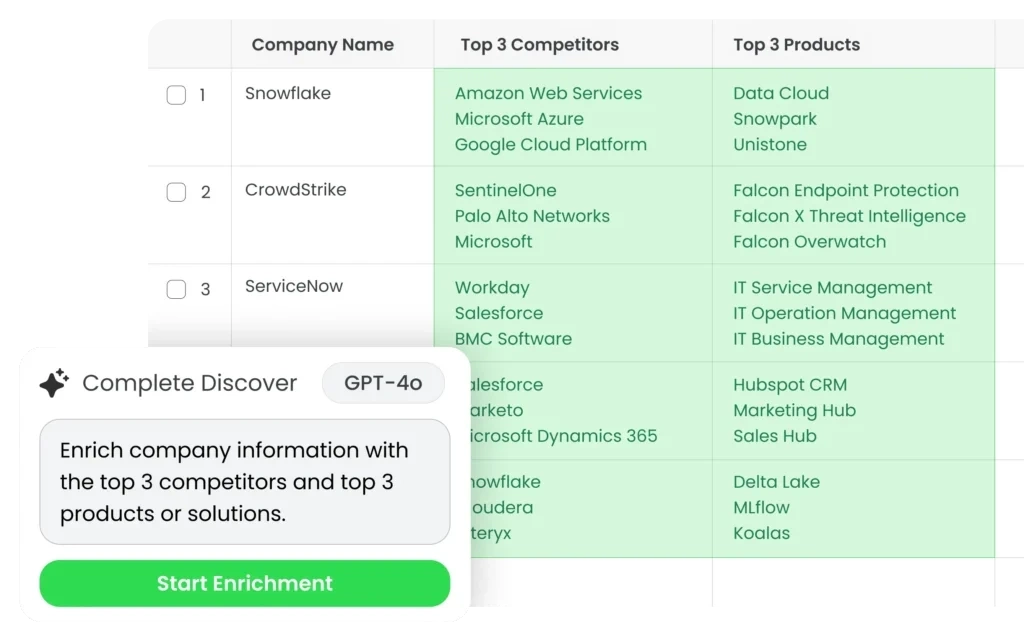Tick the ServiceNow row checkbox

[x=176, y=290]
